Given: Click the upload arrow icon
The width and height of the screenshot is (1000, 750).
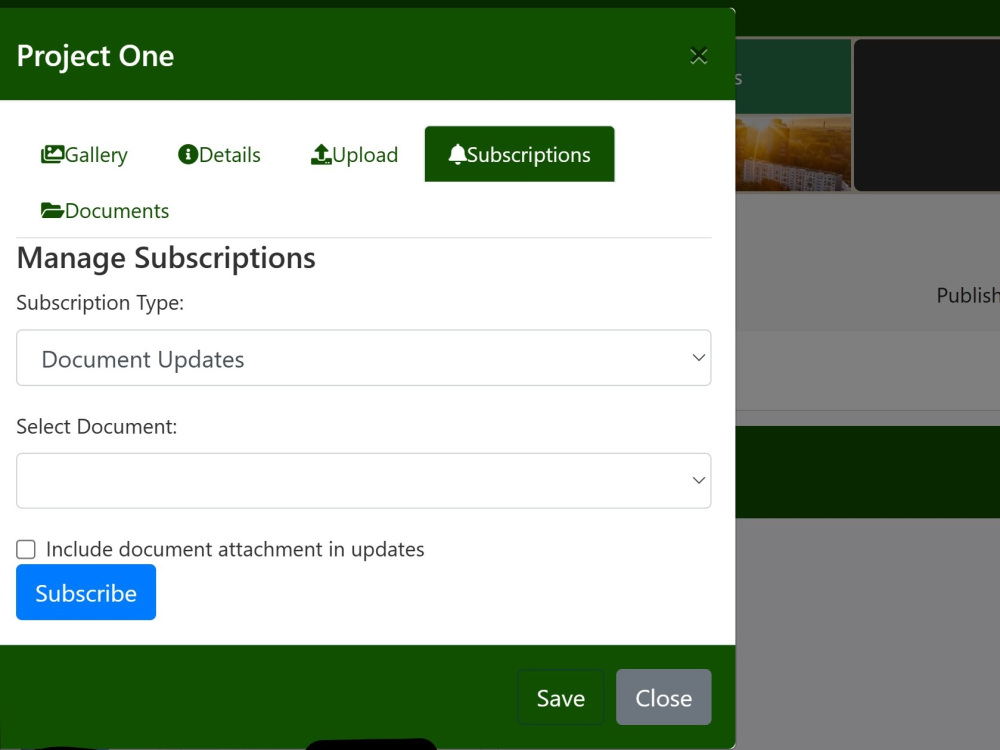Looking at the screenshot, I should (320, 154).
